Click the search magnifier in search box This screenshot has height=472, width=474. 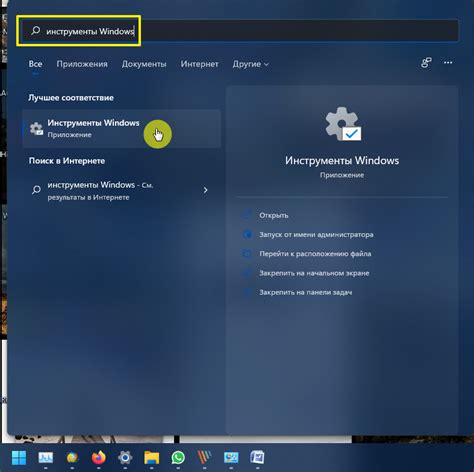click(x=35, y=31)
